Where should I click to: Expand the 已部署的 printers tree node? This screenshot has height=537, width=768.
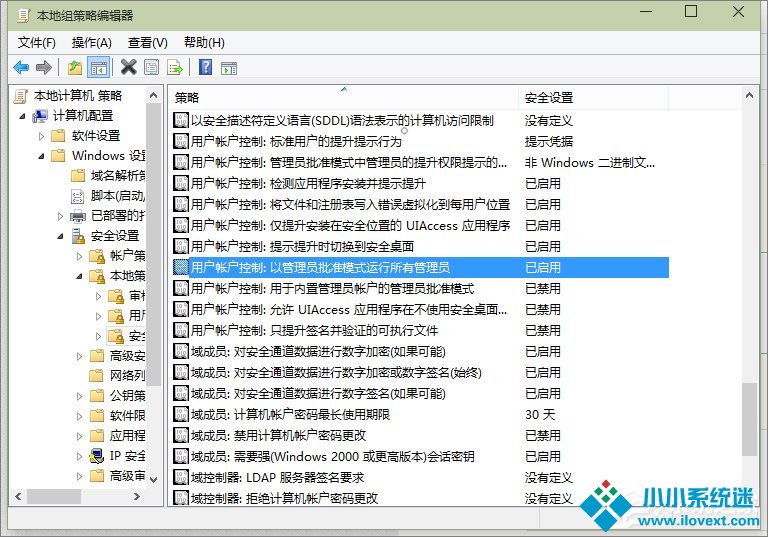60,216
